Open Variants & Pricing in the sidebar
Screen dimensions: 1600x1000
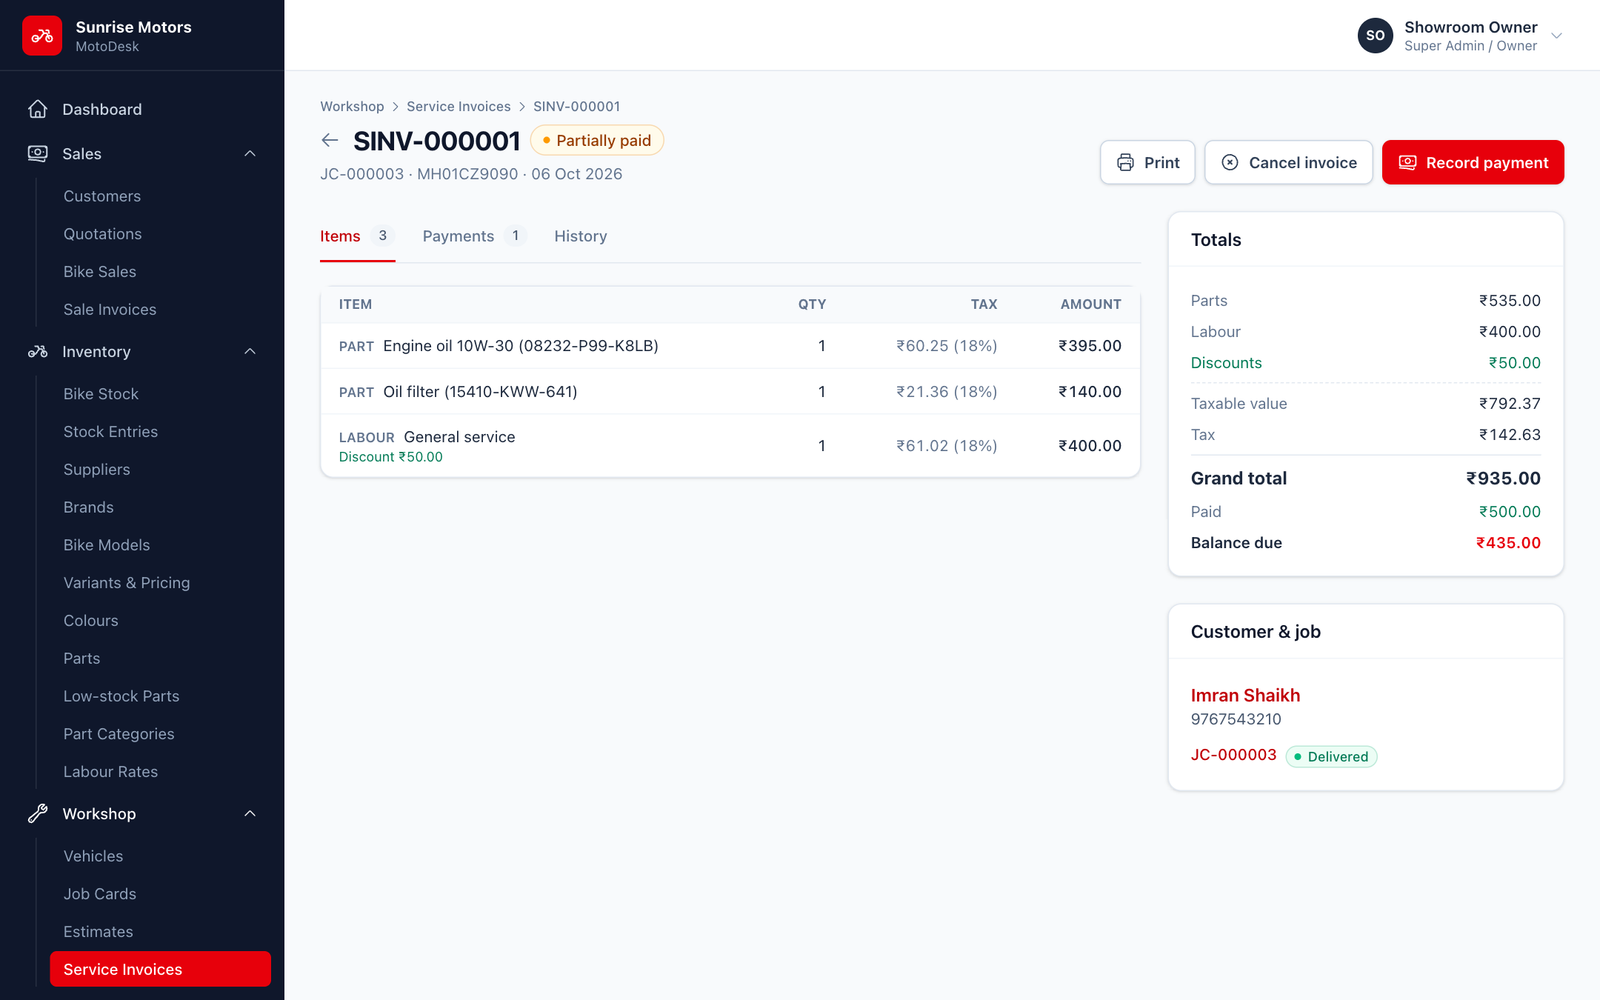click(126, 583)
